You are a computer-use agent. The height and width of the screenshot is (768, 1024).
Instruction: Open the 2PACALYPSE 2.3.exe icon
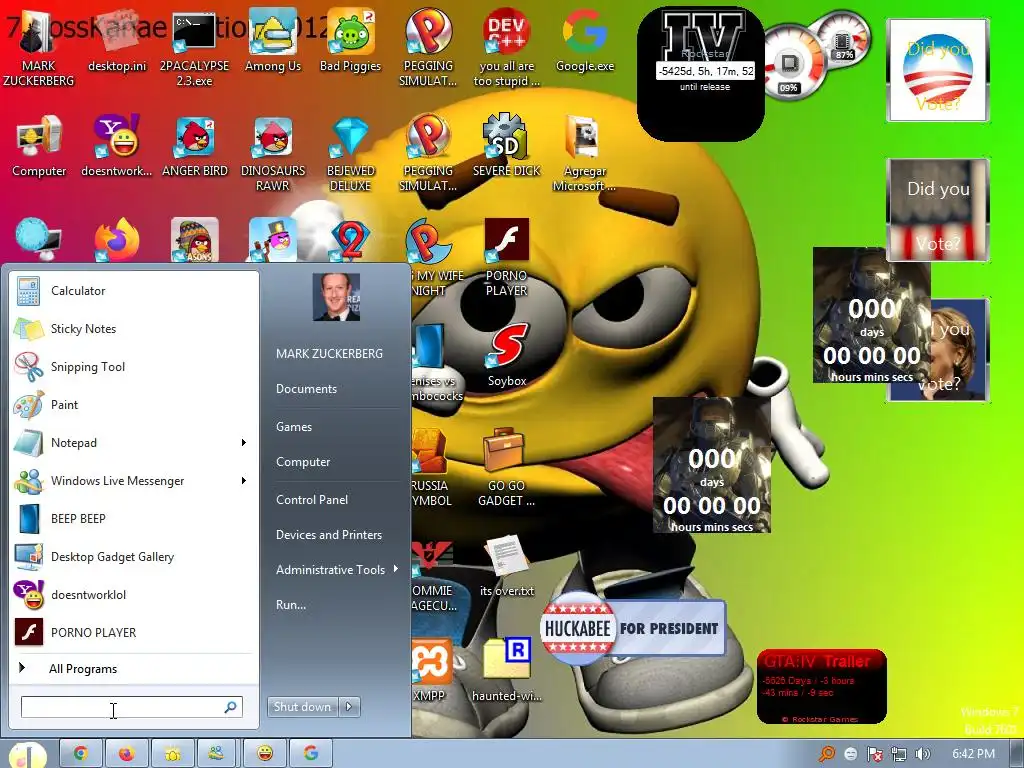pos(195,48)
